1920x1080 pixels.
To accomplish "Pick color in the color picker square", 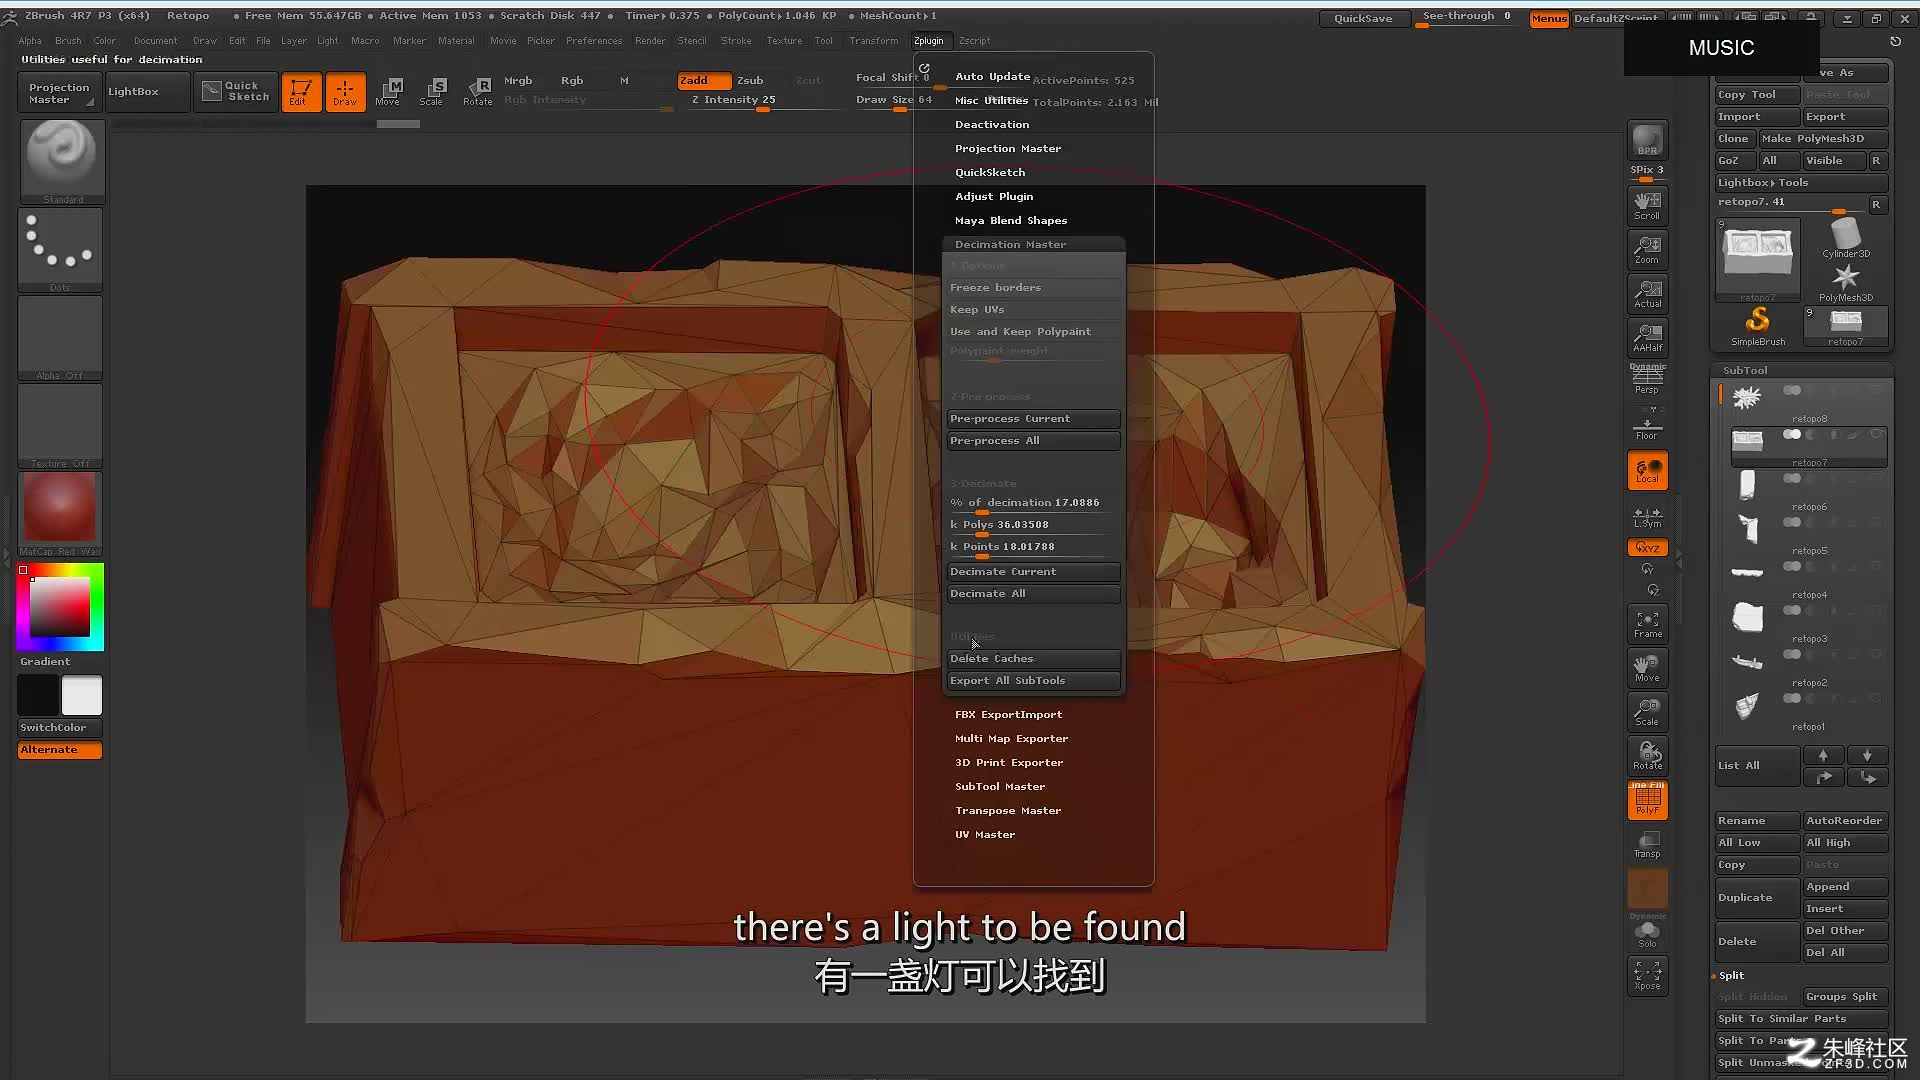I will [x=60, y=607].
